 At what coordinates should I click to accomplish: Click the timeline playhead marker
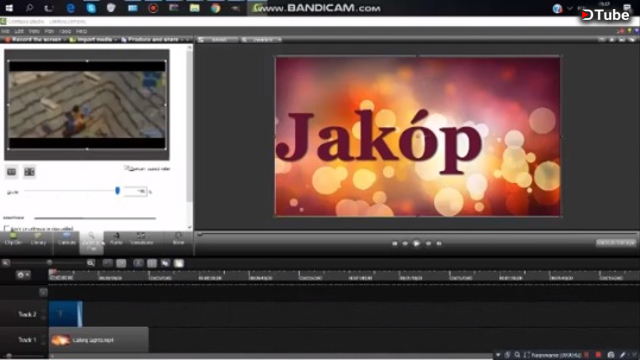(52, 272)
